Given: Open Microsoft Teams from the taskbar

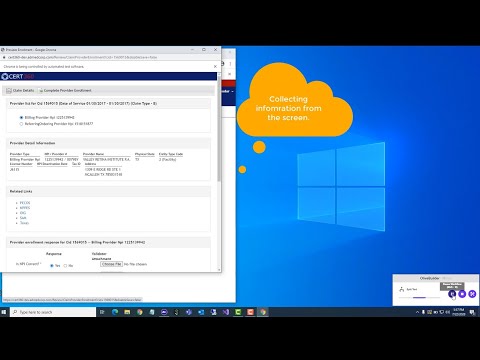Looking at the screenshot, I should pyautogui.click(x=189, y=312).
